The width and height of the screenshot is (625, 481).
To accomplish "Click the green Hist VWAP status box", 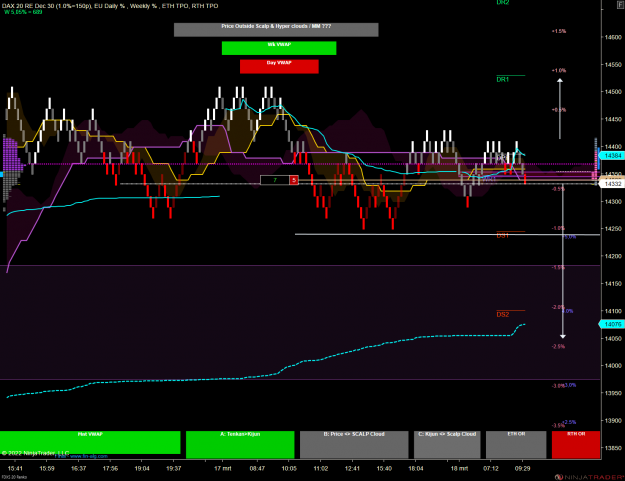I will pyautogui.click(x=90, y=442).
